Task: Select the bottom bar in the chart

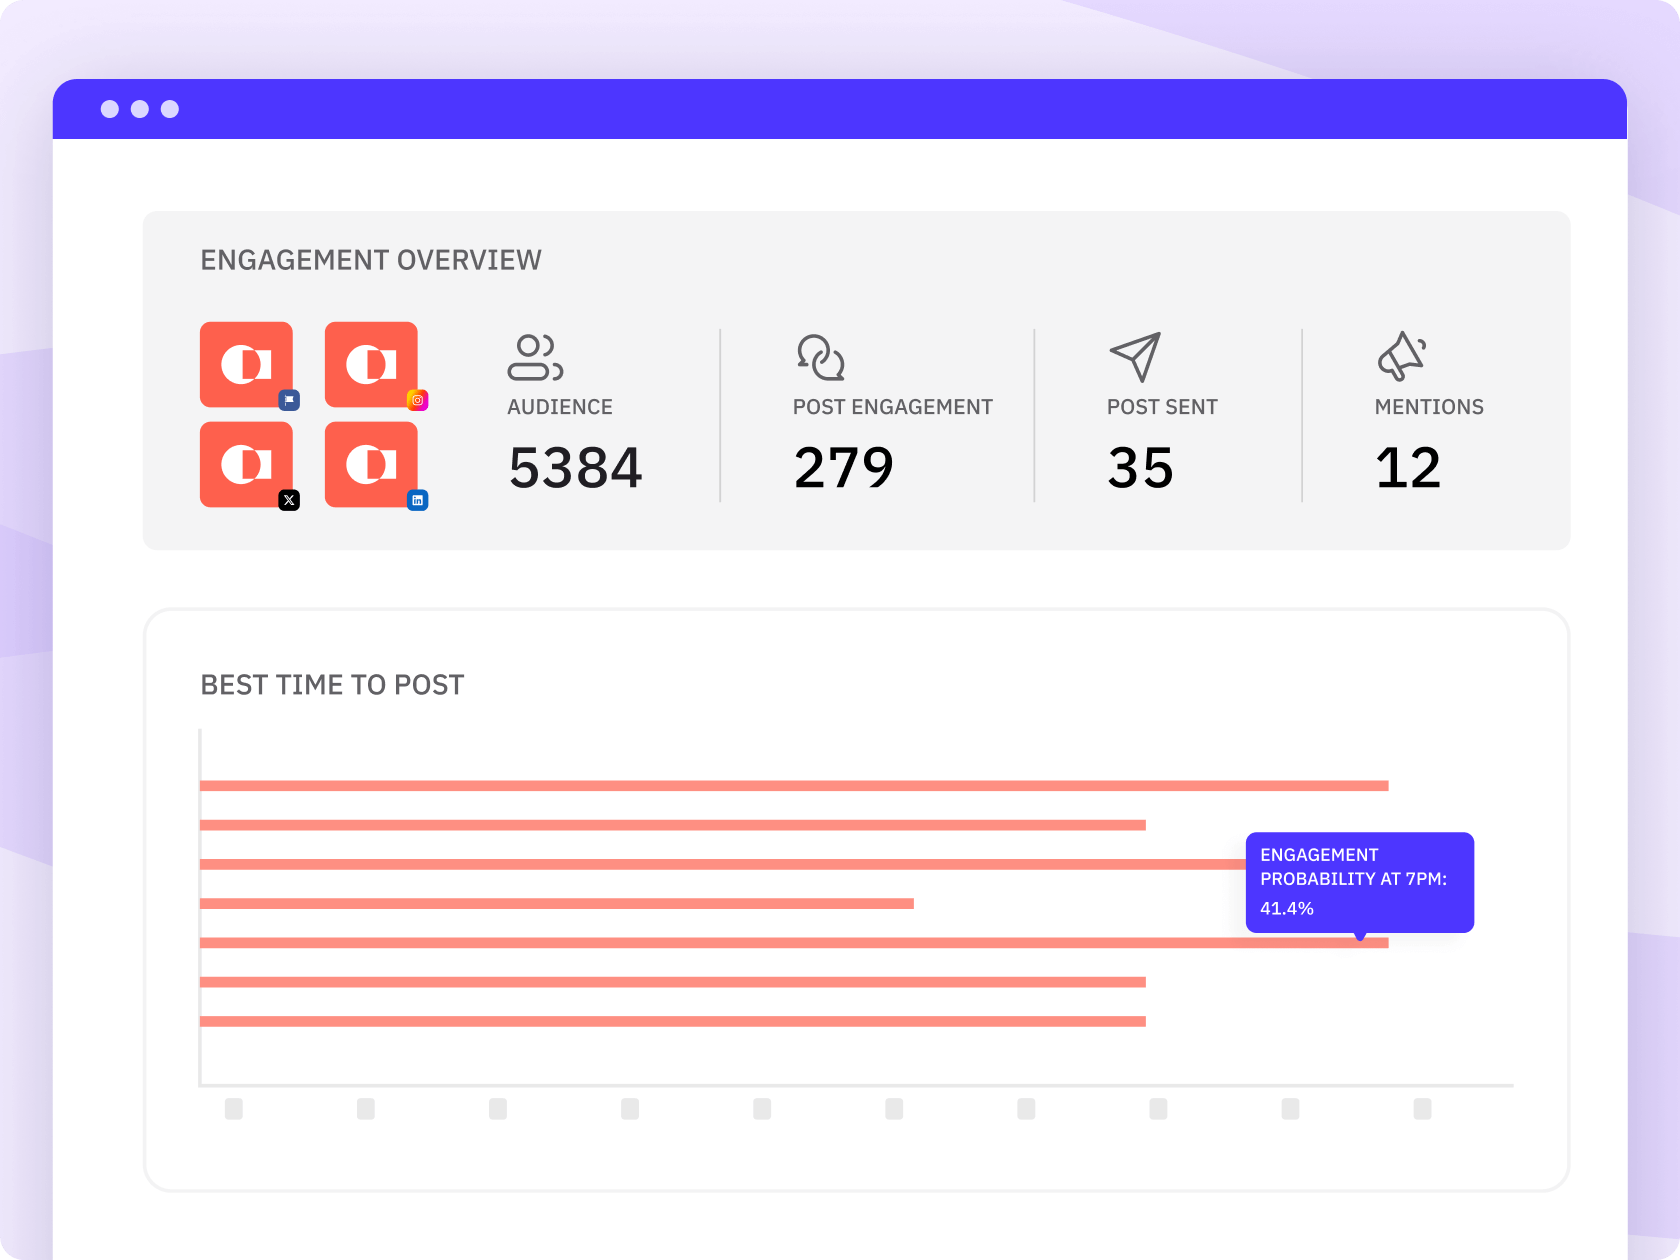Action: (672, 1021)
